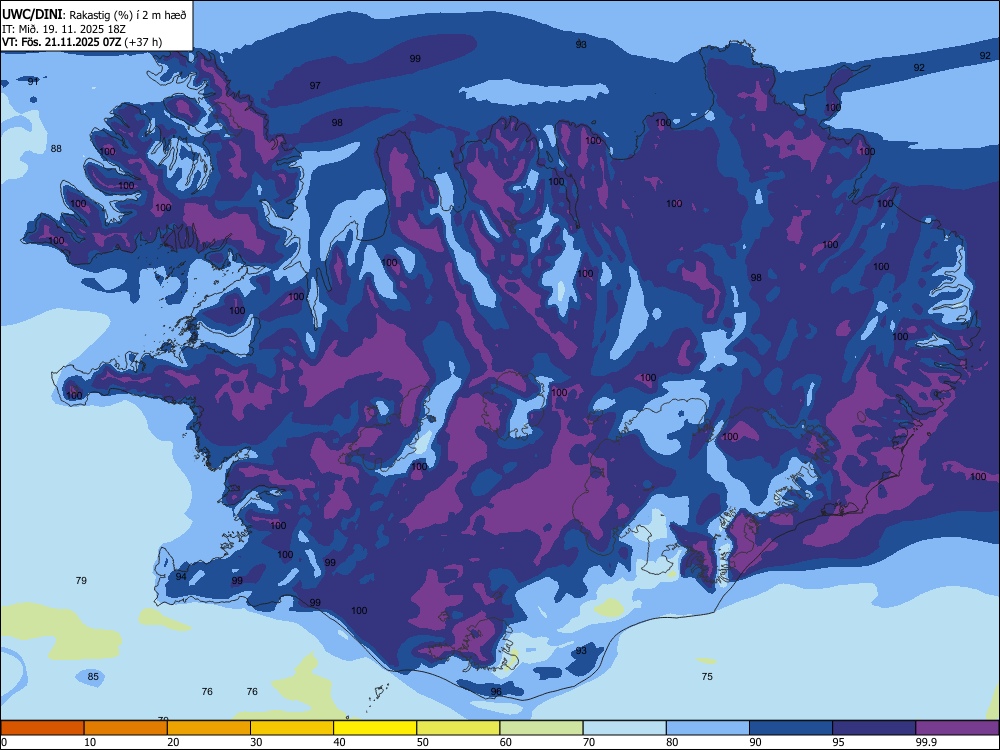Choose the purple legend swatch above 99.9
This screenshot has height=750, width=1000.
pyautogui.click(x=957, y=728)
